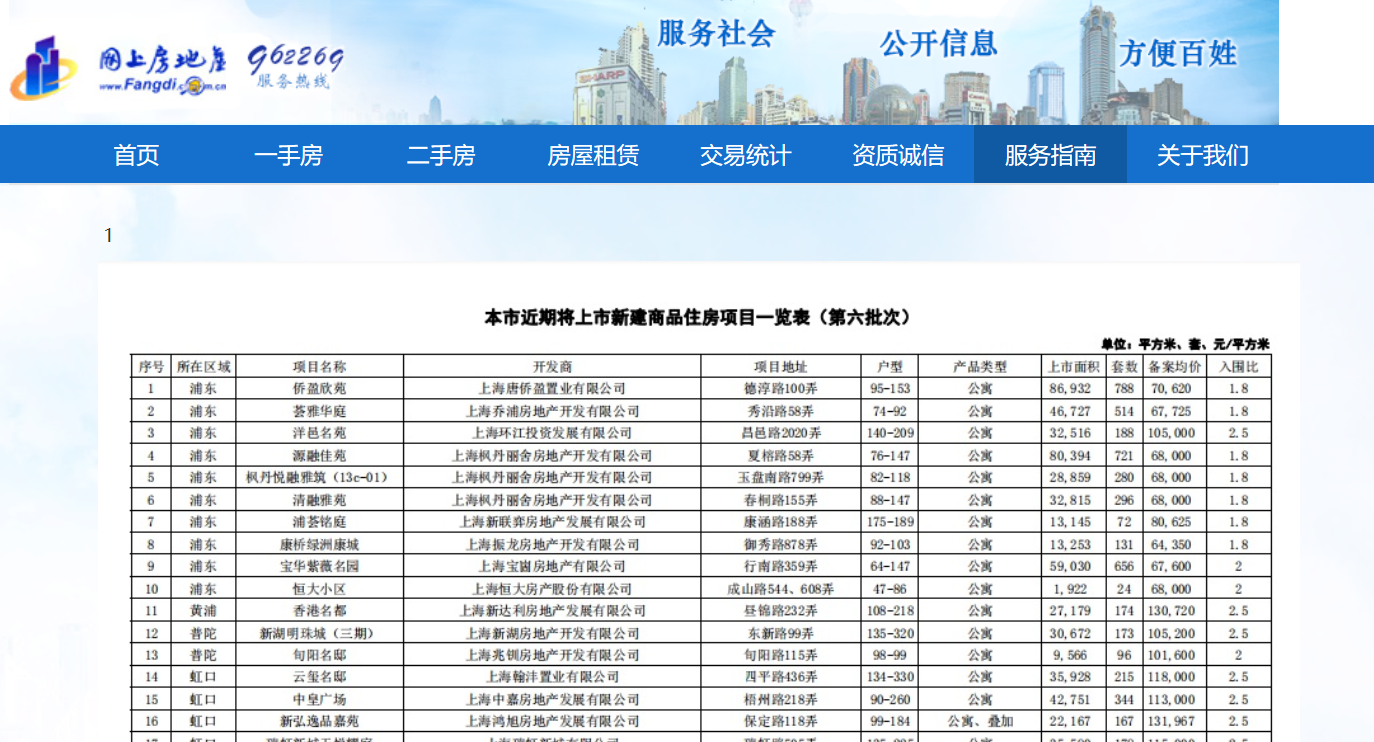This screenshot has width=1374, height=742.
Task: Click the 开发商 column header
Action: 552,367
